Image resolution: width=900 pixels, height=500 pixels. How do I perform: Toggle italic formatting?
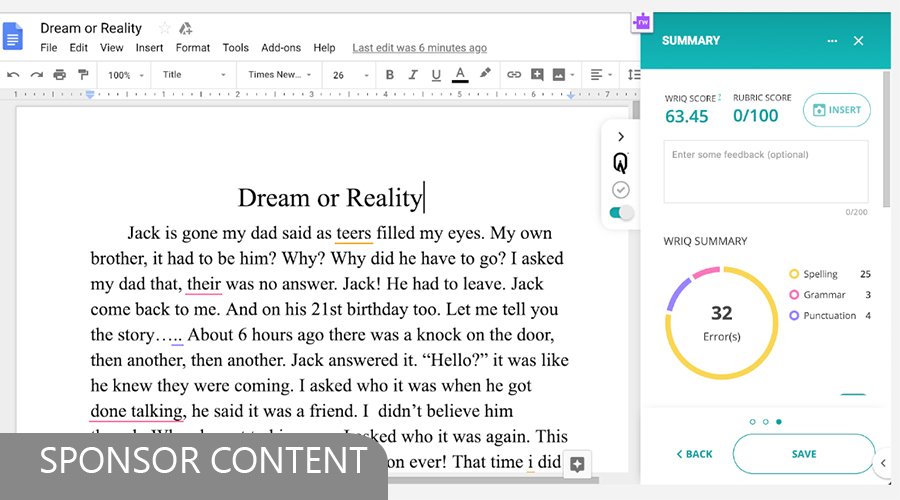(413, 75)
